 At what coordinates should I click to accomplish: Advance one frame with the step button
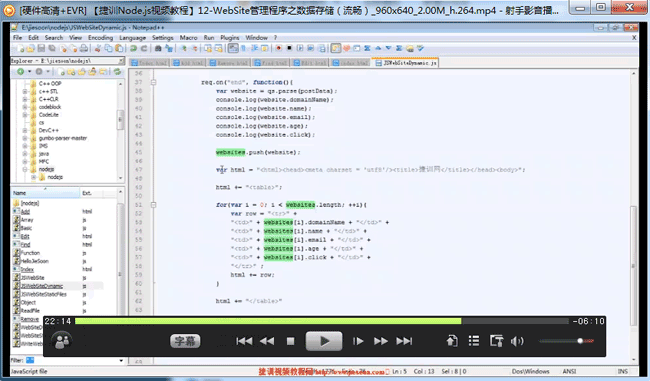[358, 341]
